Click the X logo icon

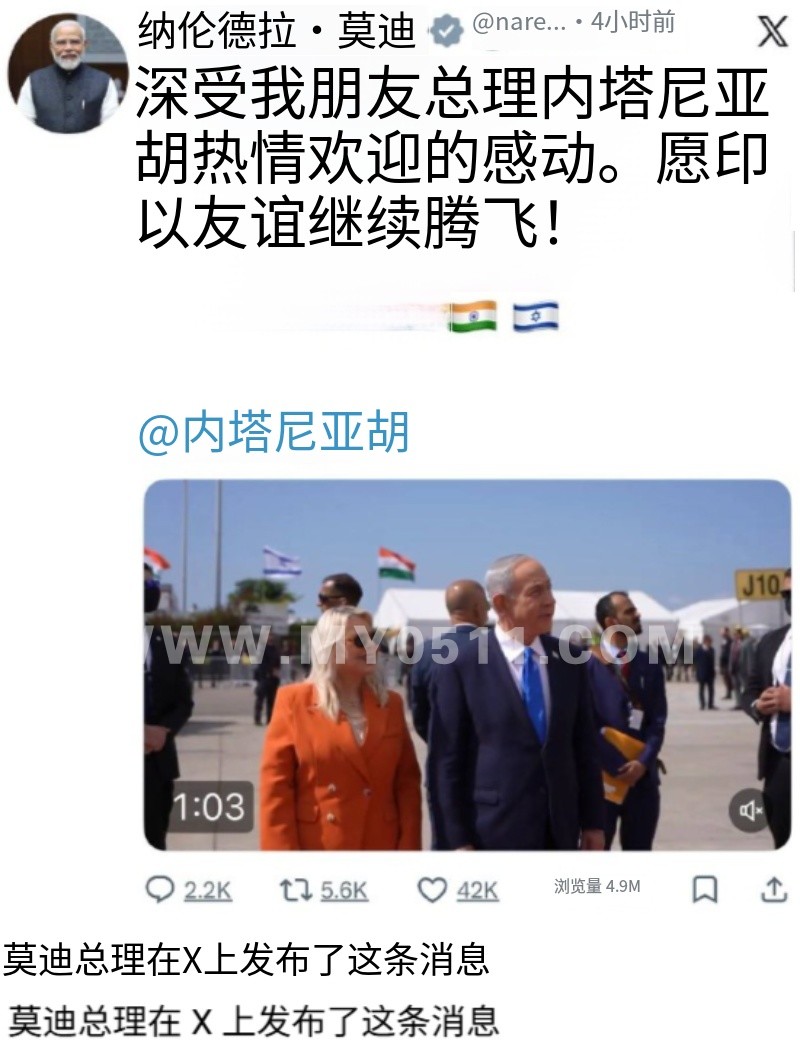coord(772,30)
